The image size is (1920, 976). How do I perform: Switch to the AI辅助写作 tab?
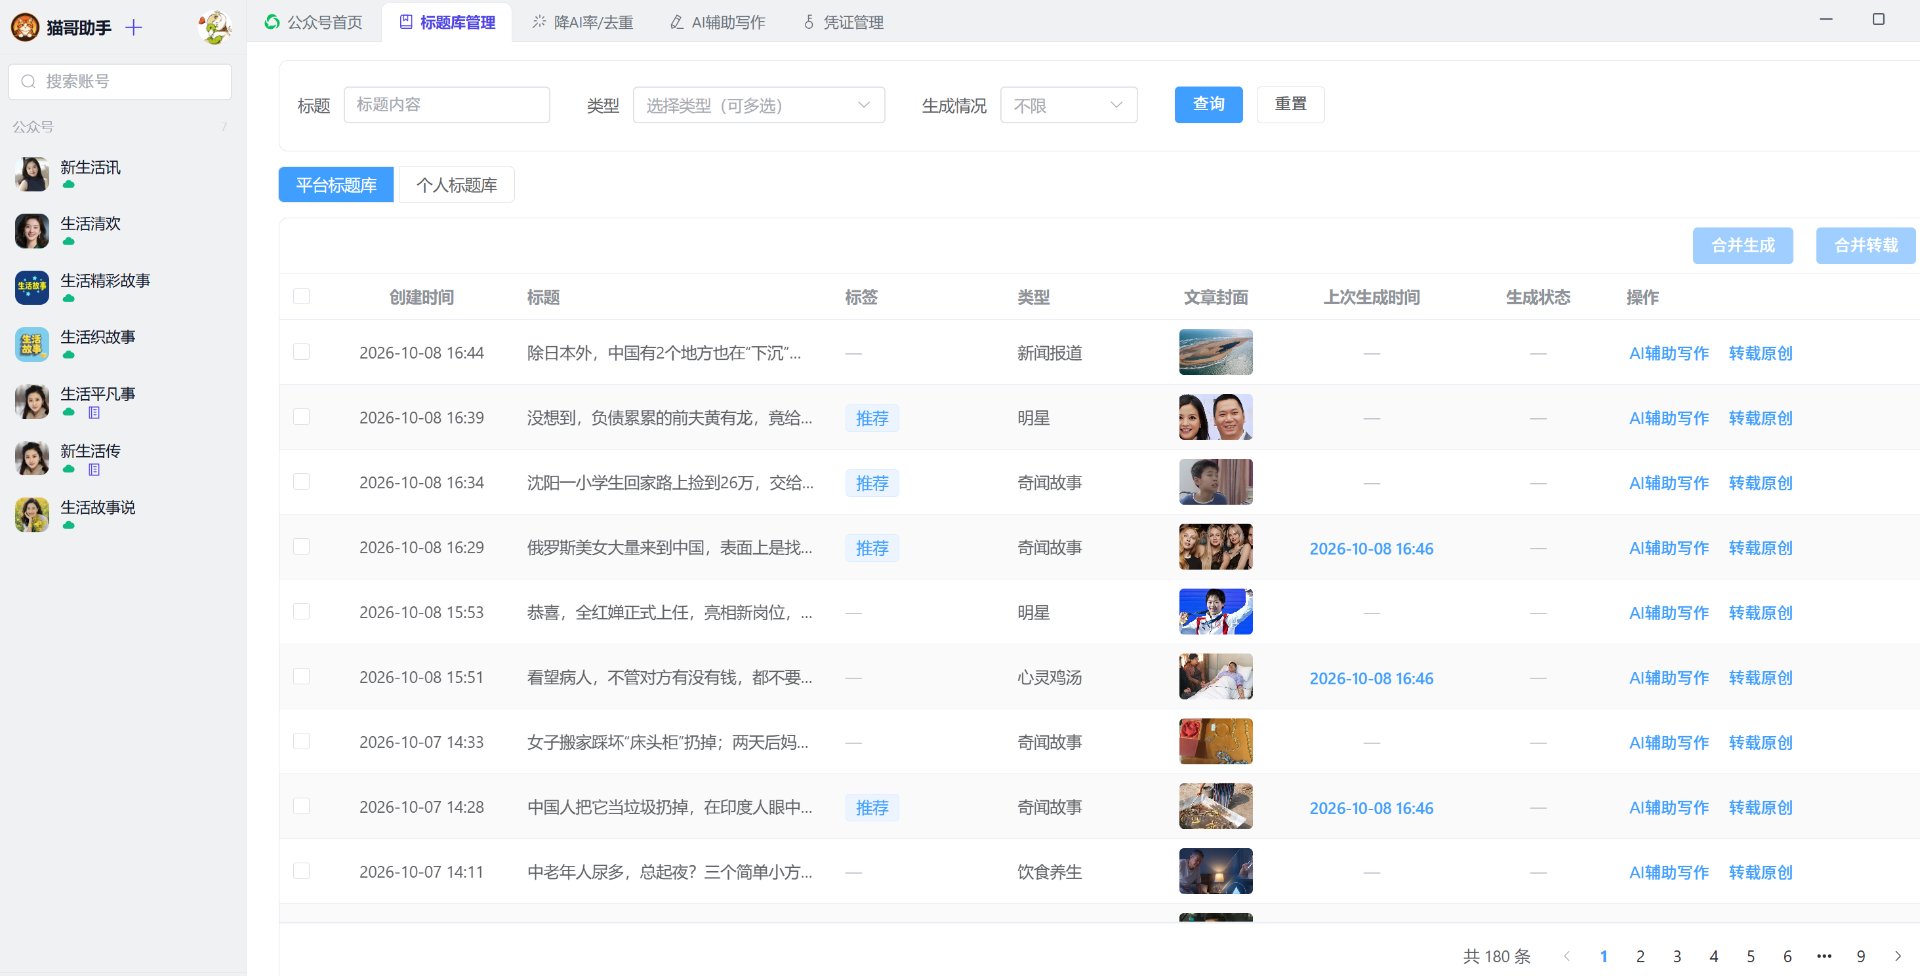click(717, 22)
